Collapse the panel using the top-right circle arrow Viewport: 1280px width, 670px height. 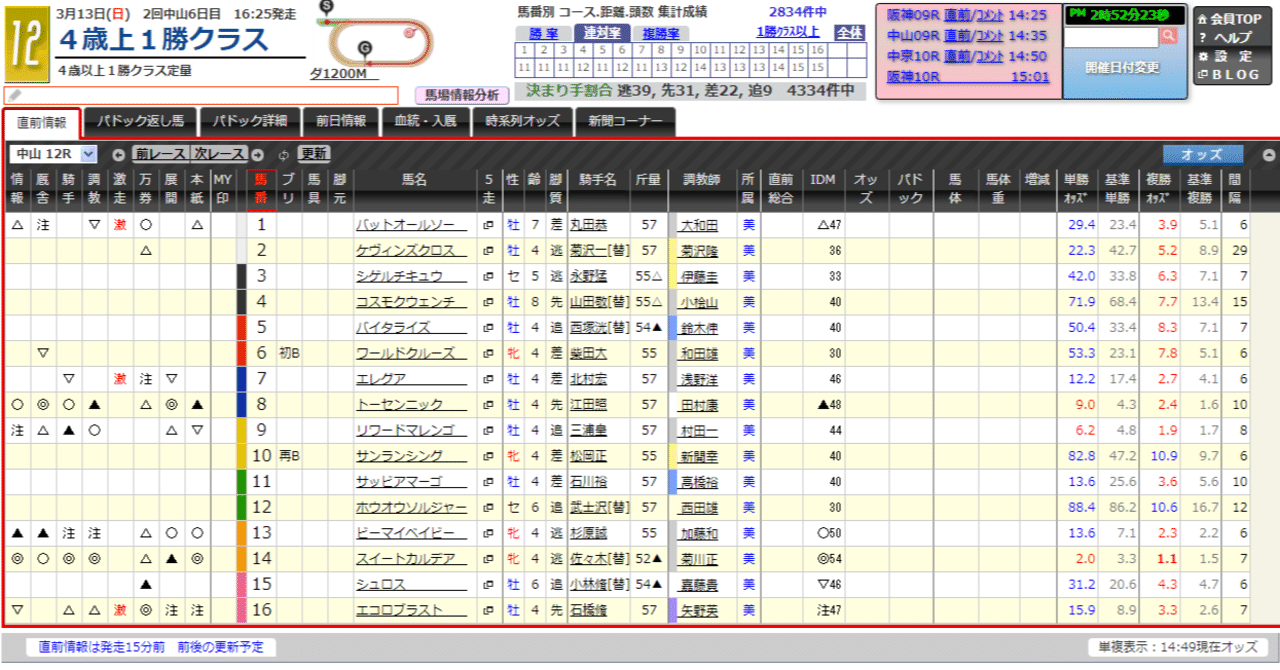(x=1268, y=155)
